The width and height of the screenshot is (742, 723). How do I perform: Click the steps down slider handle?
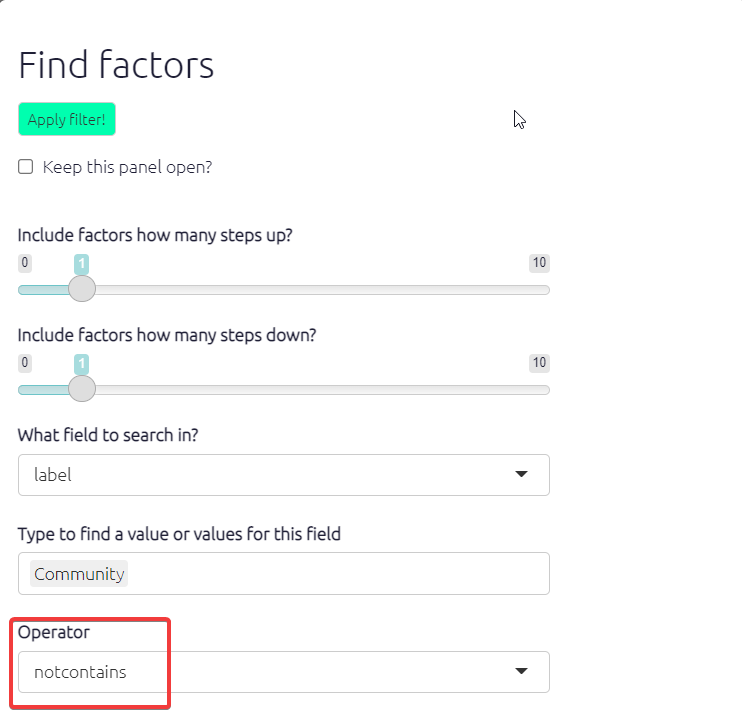(82, 388)
